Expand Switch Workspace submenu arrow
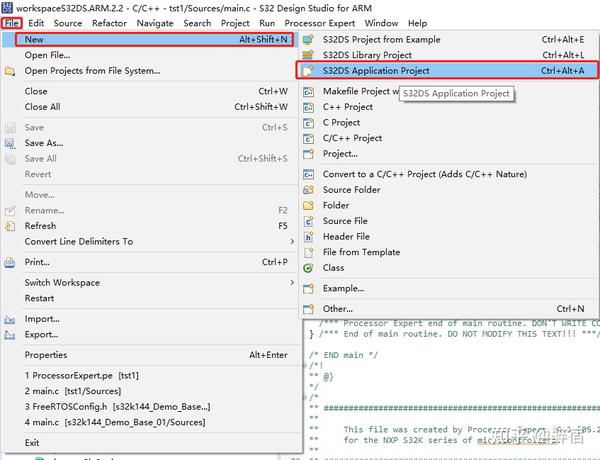This screenshot has height=460, width=600. (x=292, y=282)
